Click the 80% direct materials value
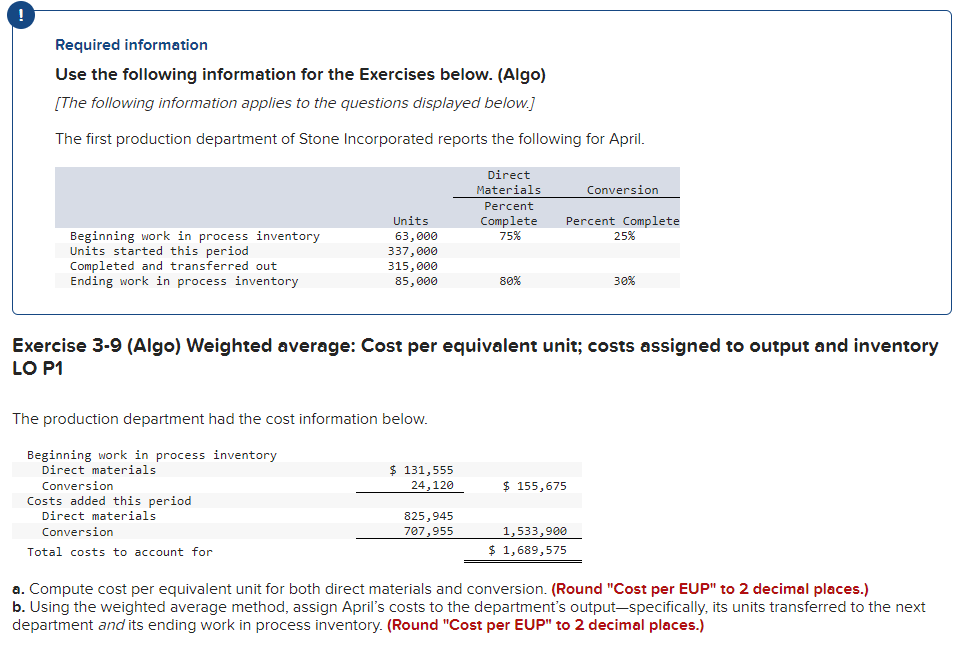The image size is (953, 653). click(509, 281)
